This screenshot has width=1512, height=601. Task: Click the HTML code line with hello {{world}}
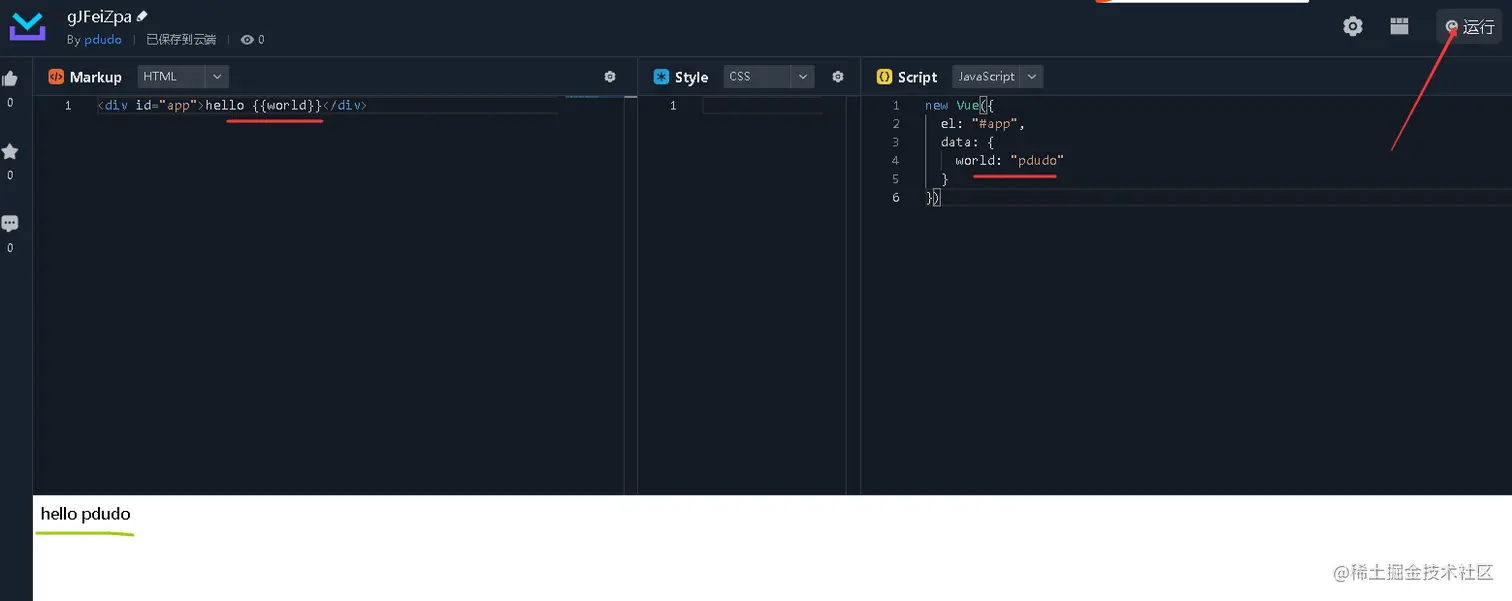[232, 105]
